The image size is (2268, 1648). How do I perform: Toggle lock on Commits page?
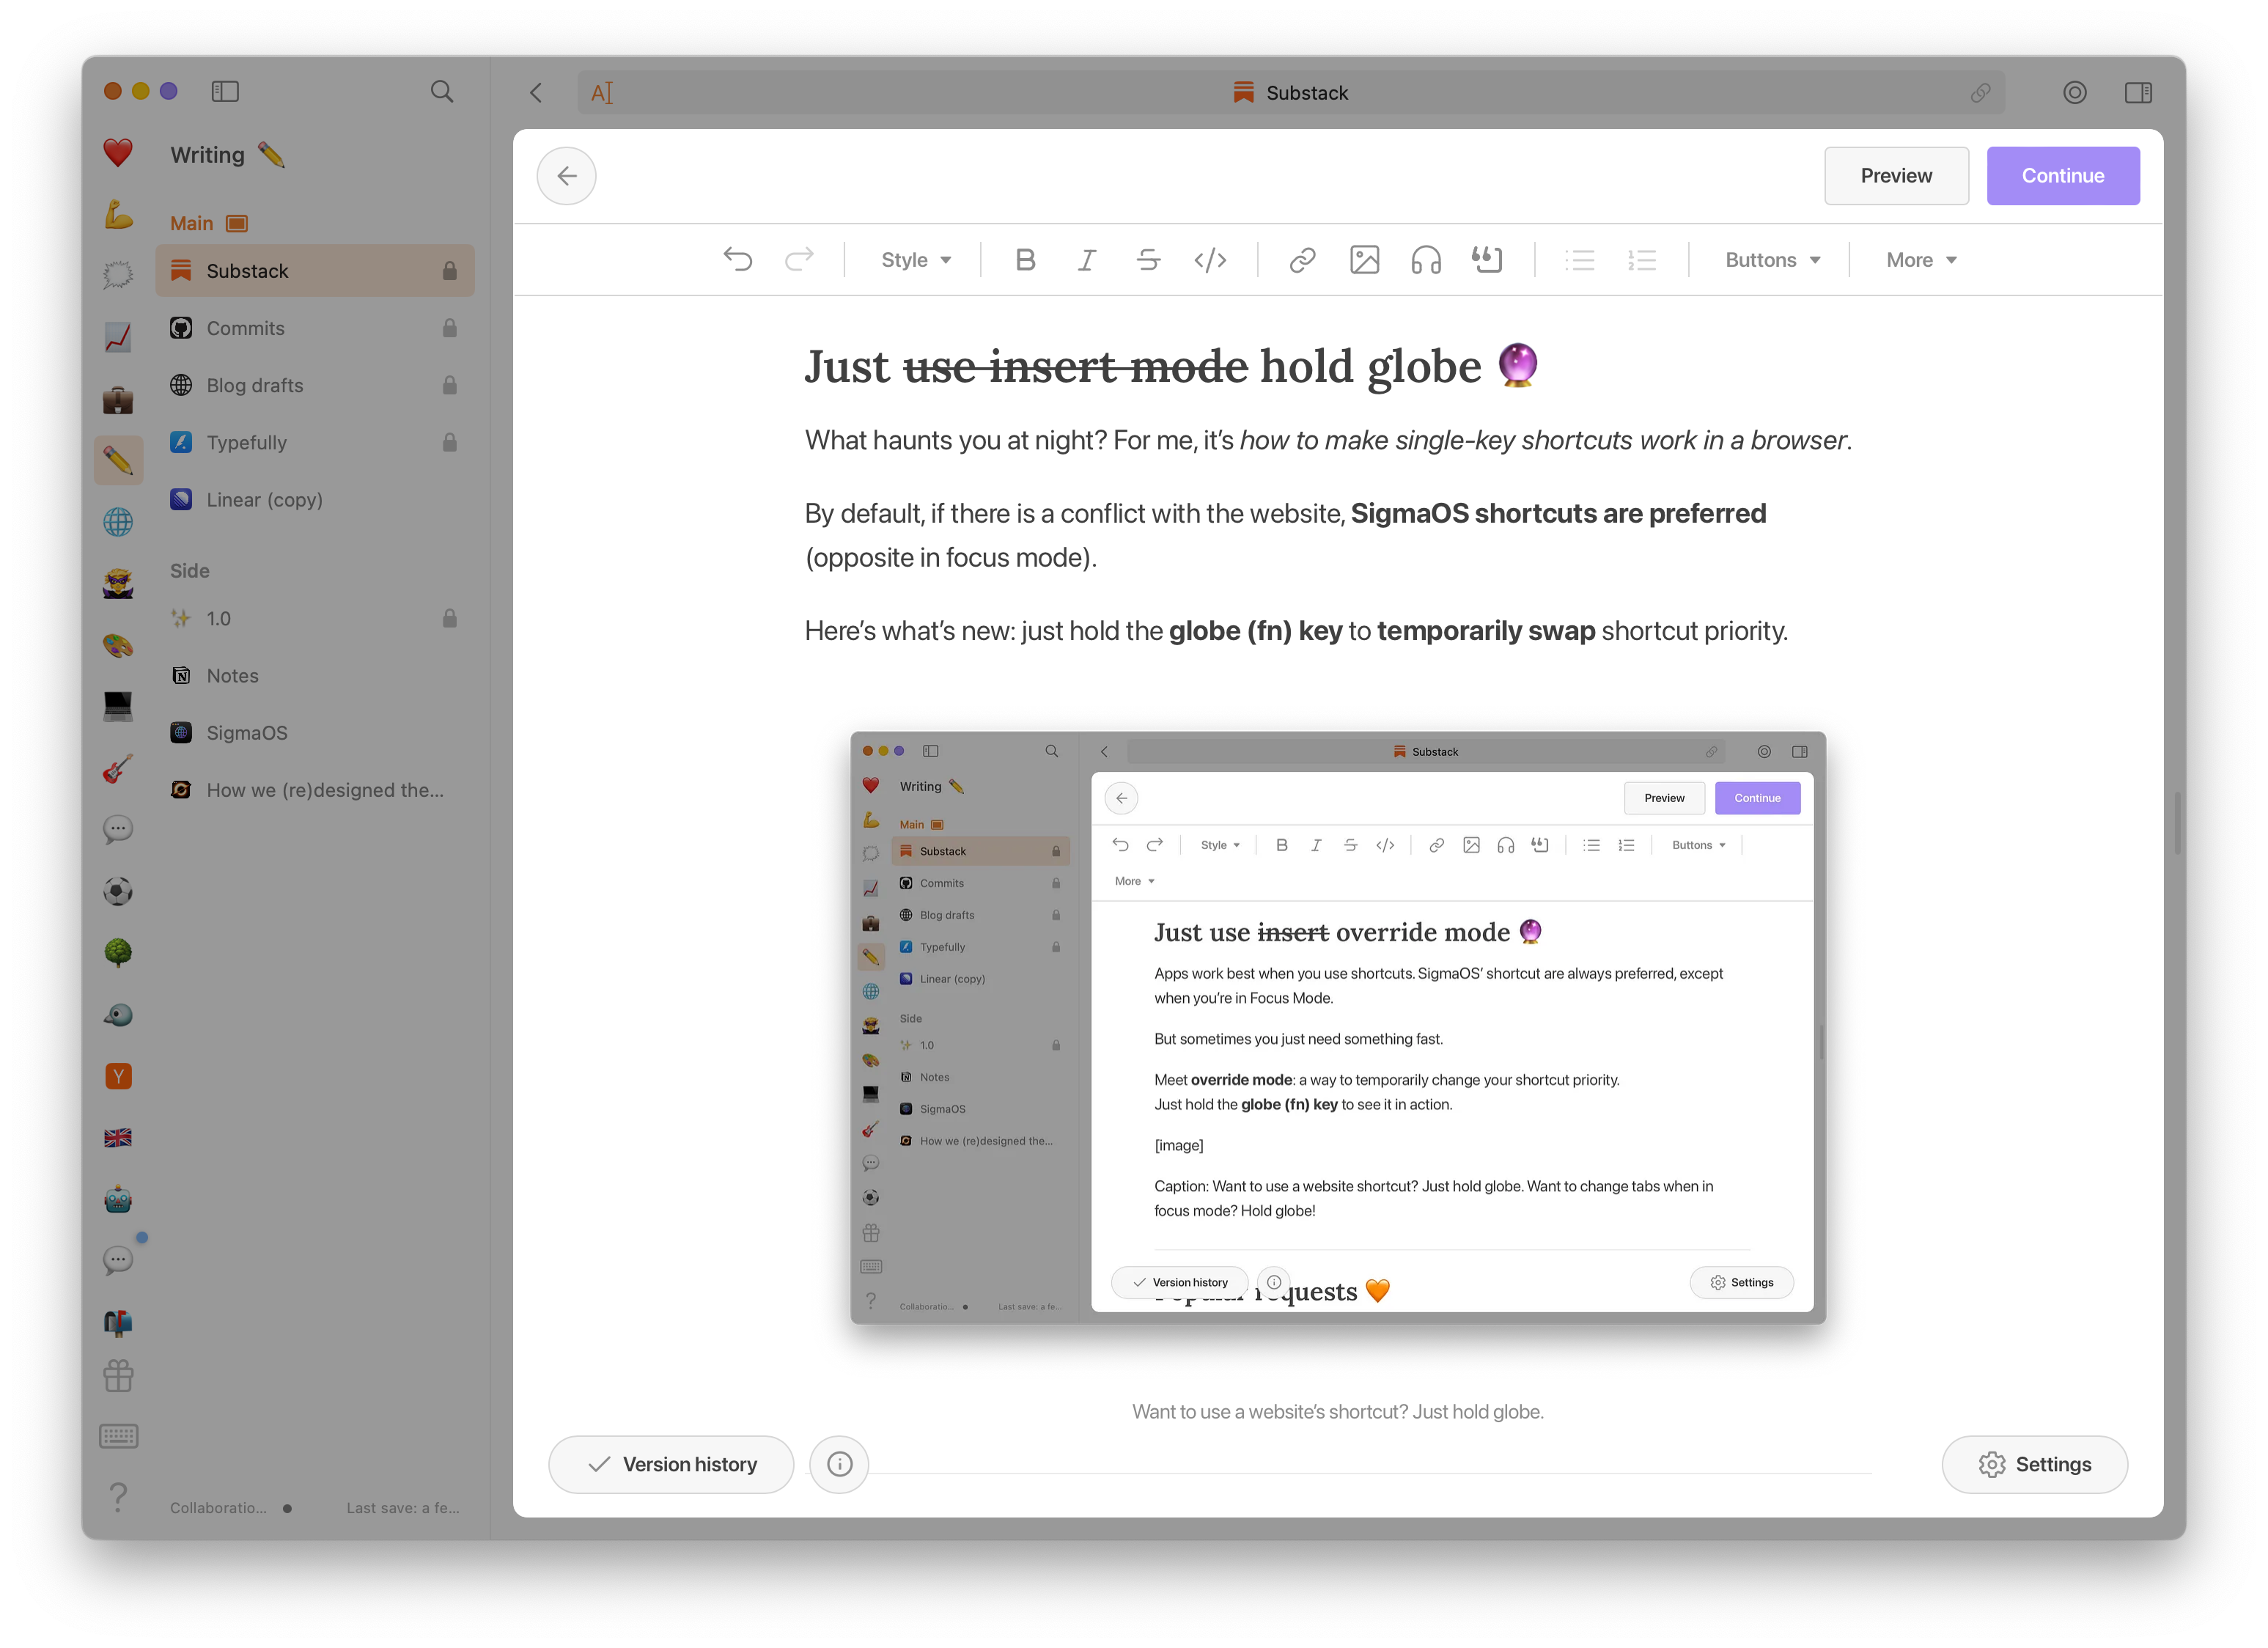450,328
